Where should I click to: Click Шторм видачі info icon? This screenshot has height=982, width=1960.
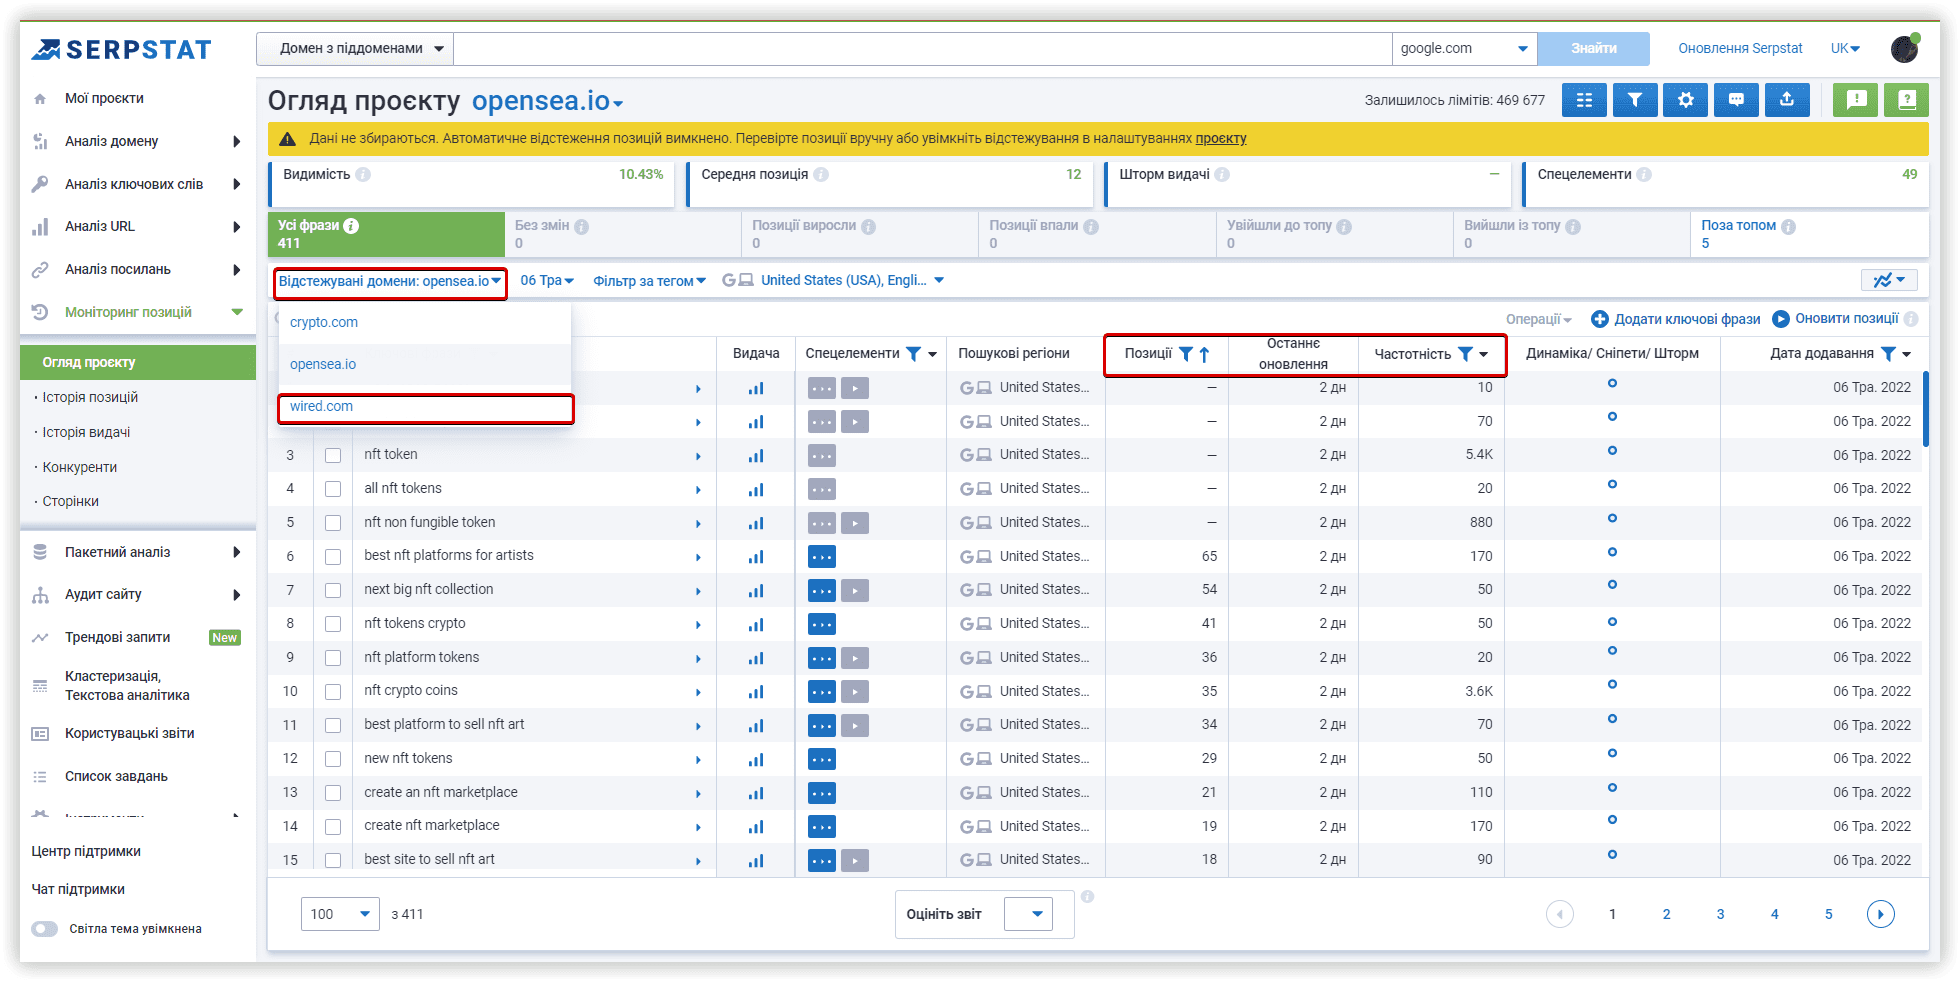pyautogui.click(x=1222, y=174)
